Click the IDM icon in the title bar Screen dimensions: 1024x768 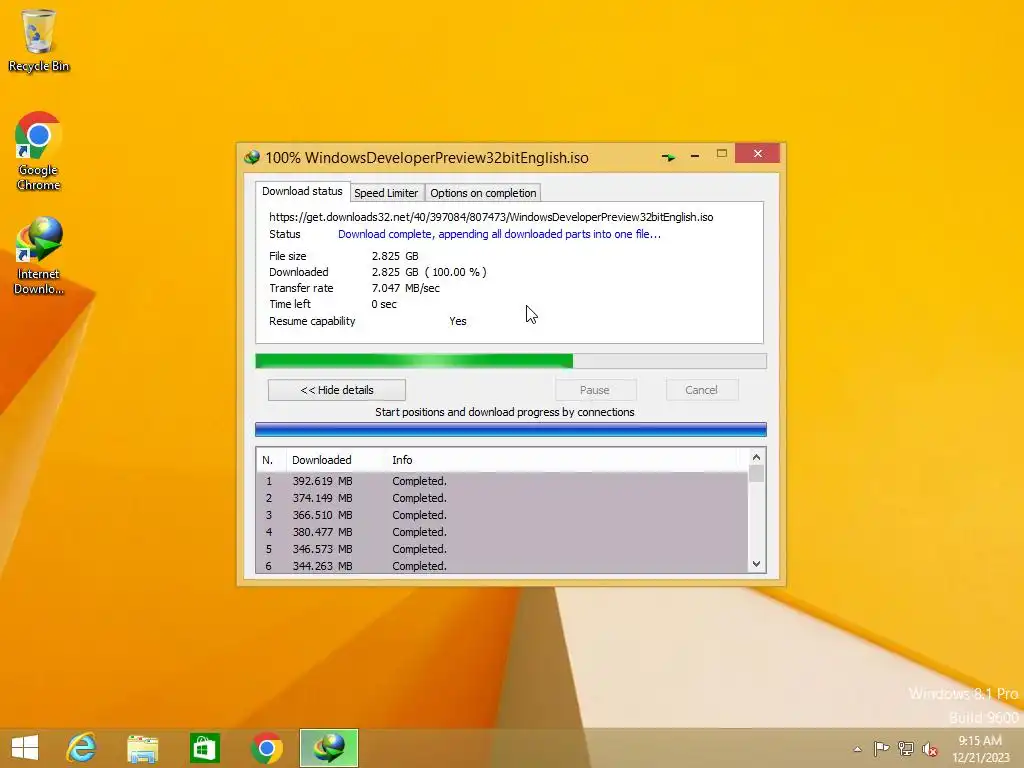point(251,157)
